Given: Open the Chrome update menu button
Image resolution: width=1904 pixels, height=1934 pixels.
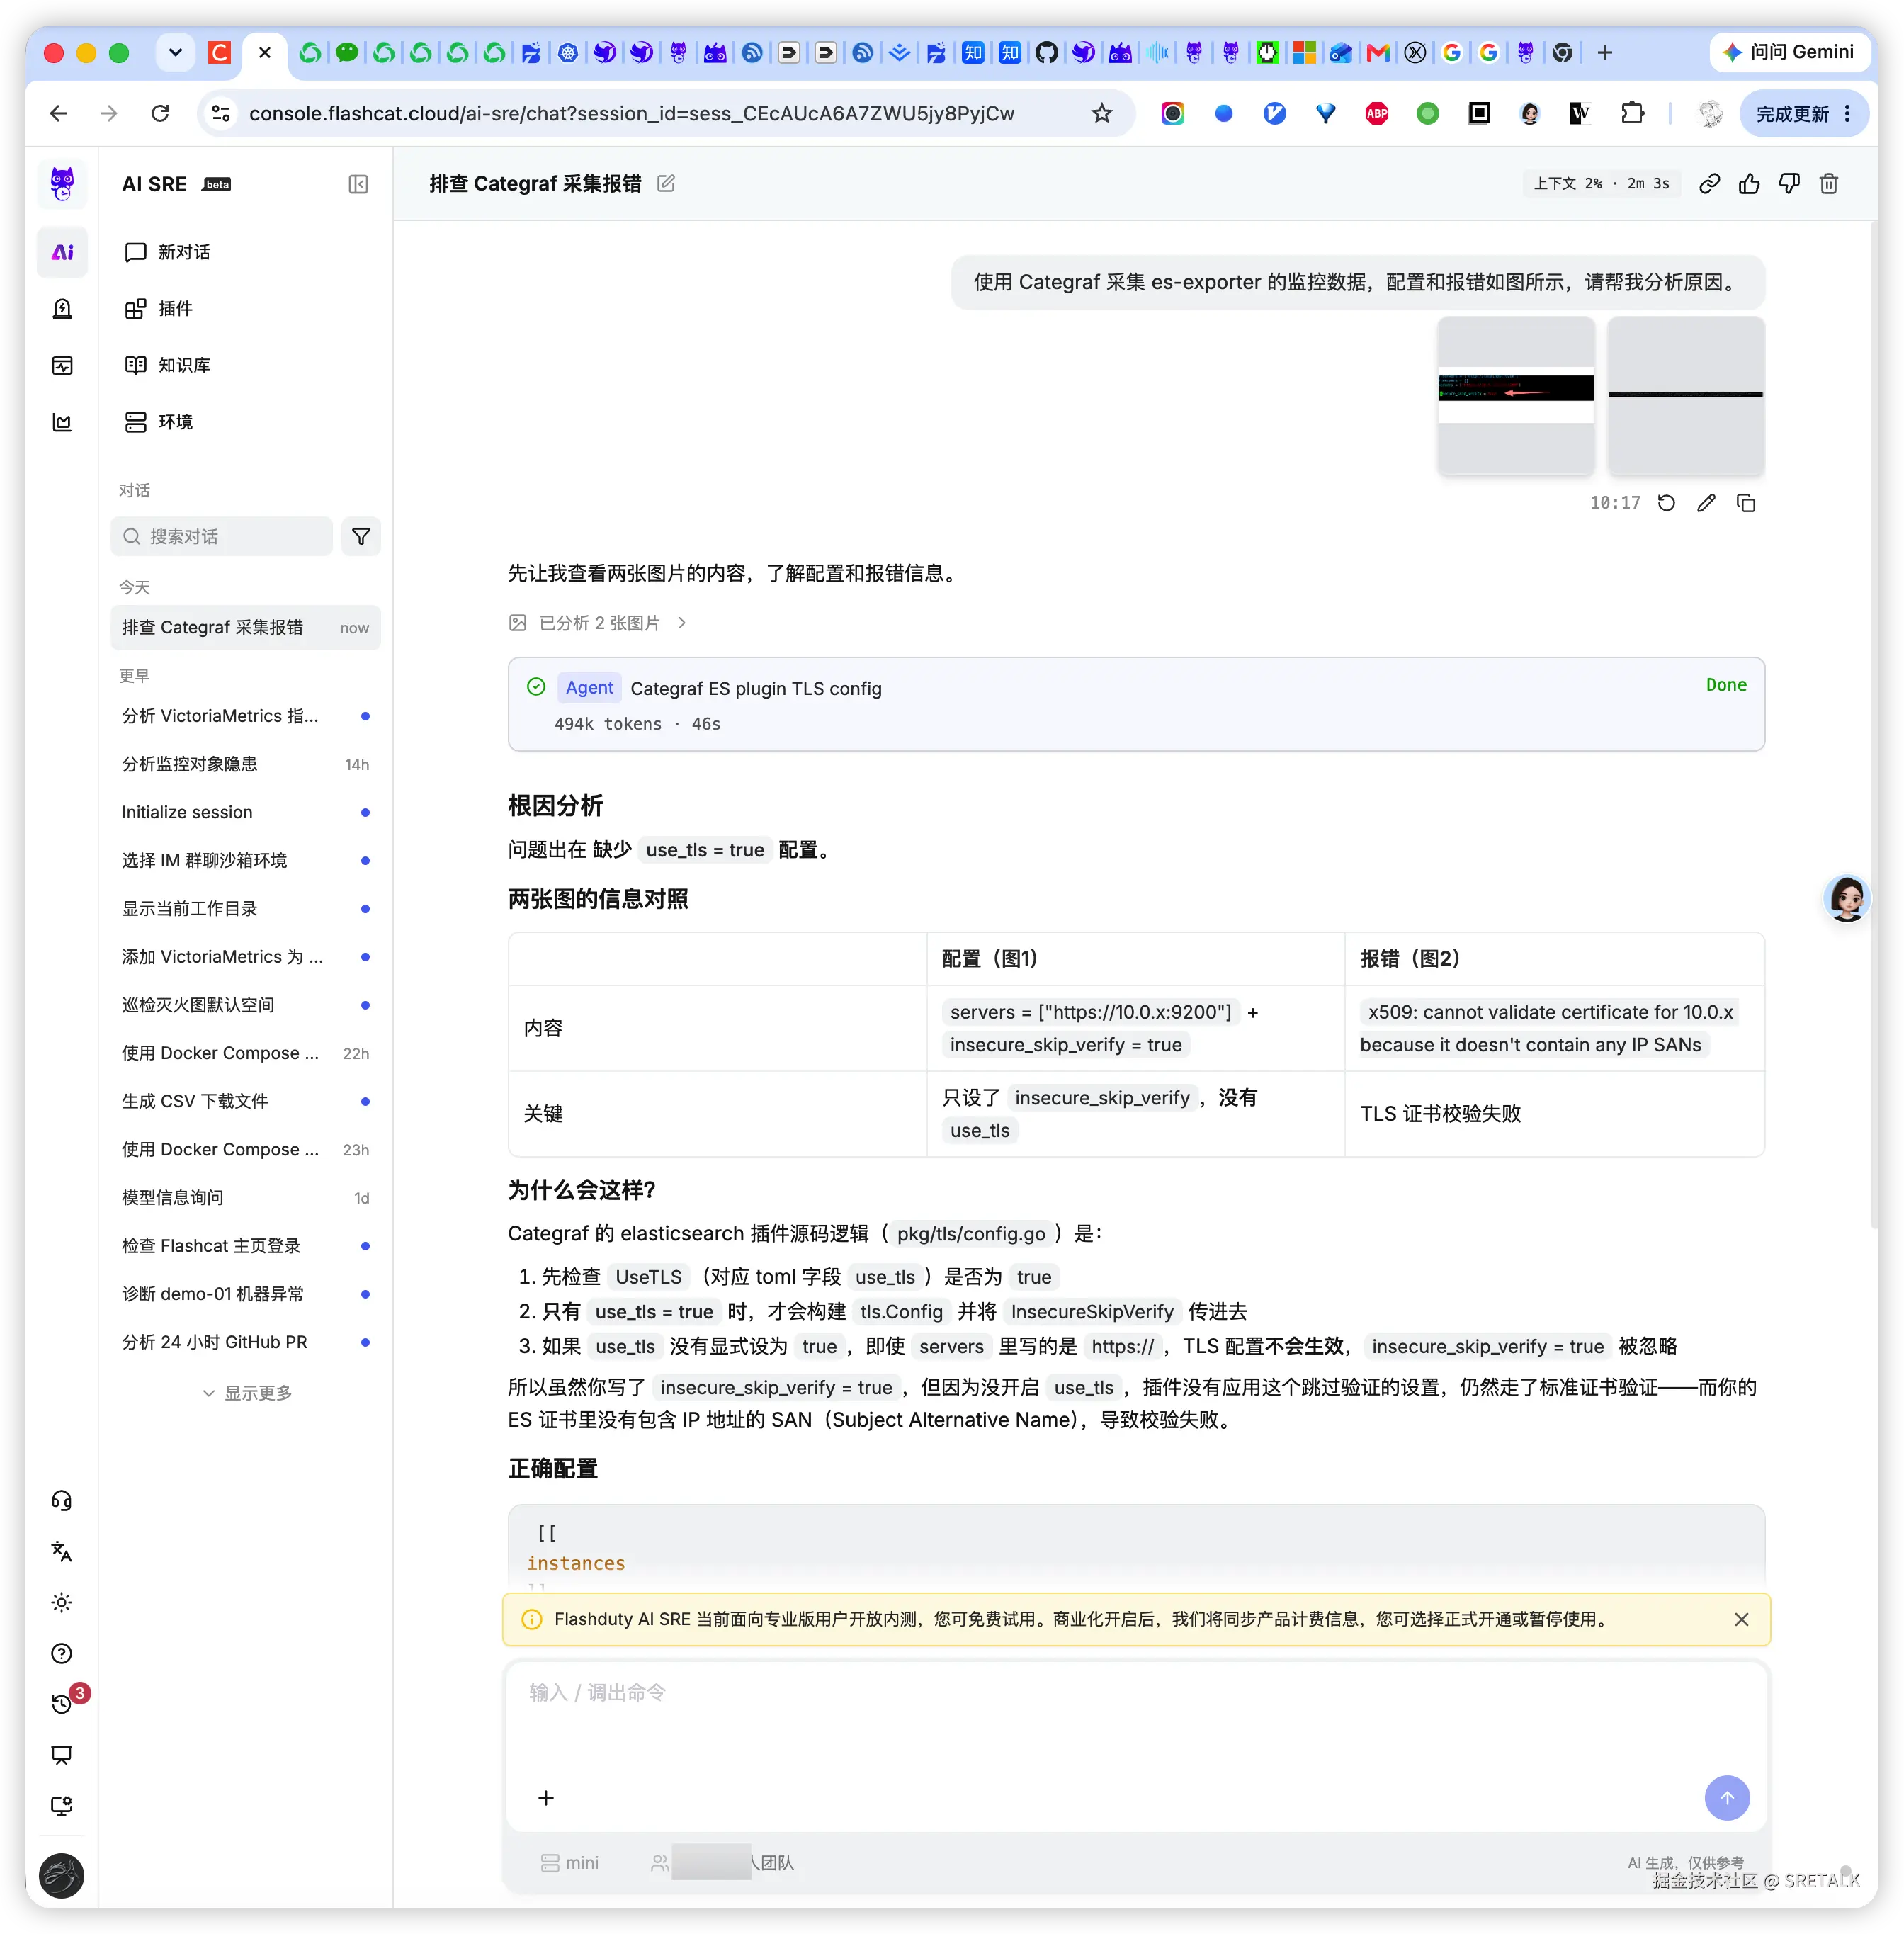Looking at the screenshot, I should coord(1805,113).
